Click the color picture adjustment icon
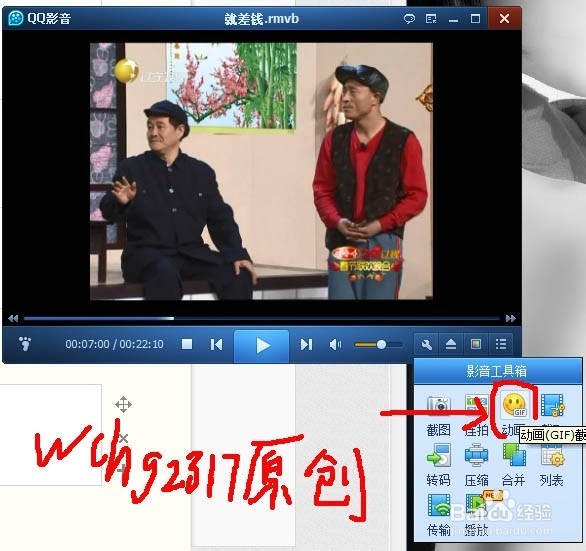Image resolution: width=586 pixels, height=551 pixels. [476, 344]
